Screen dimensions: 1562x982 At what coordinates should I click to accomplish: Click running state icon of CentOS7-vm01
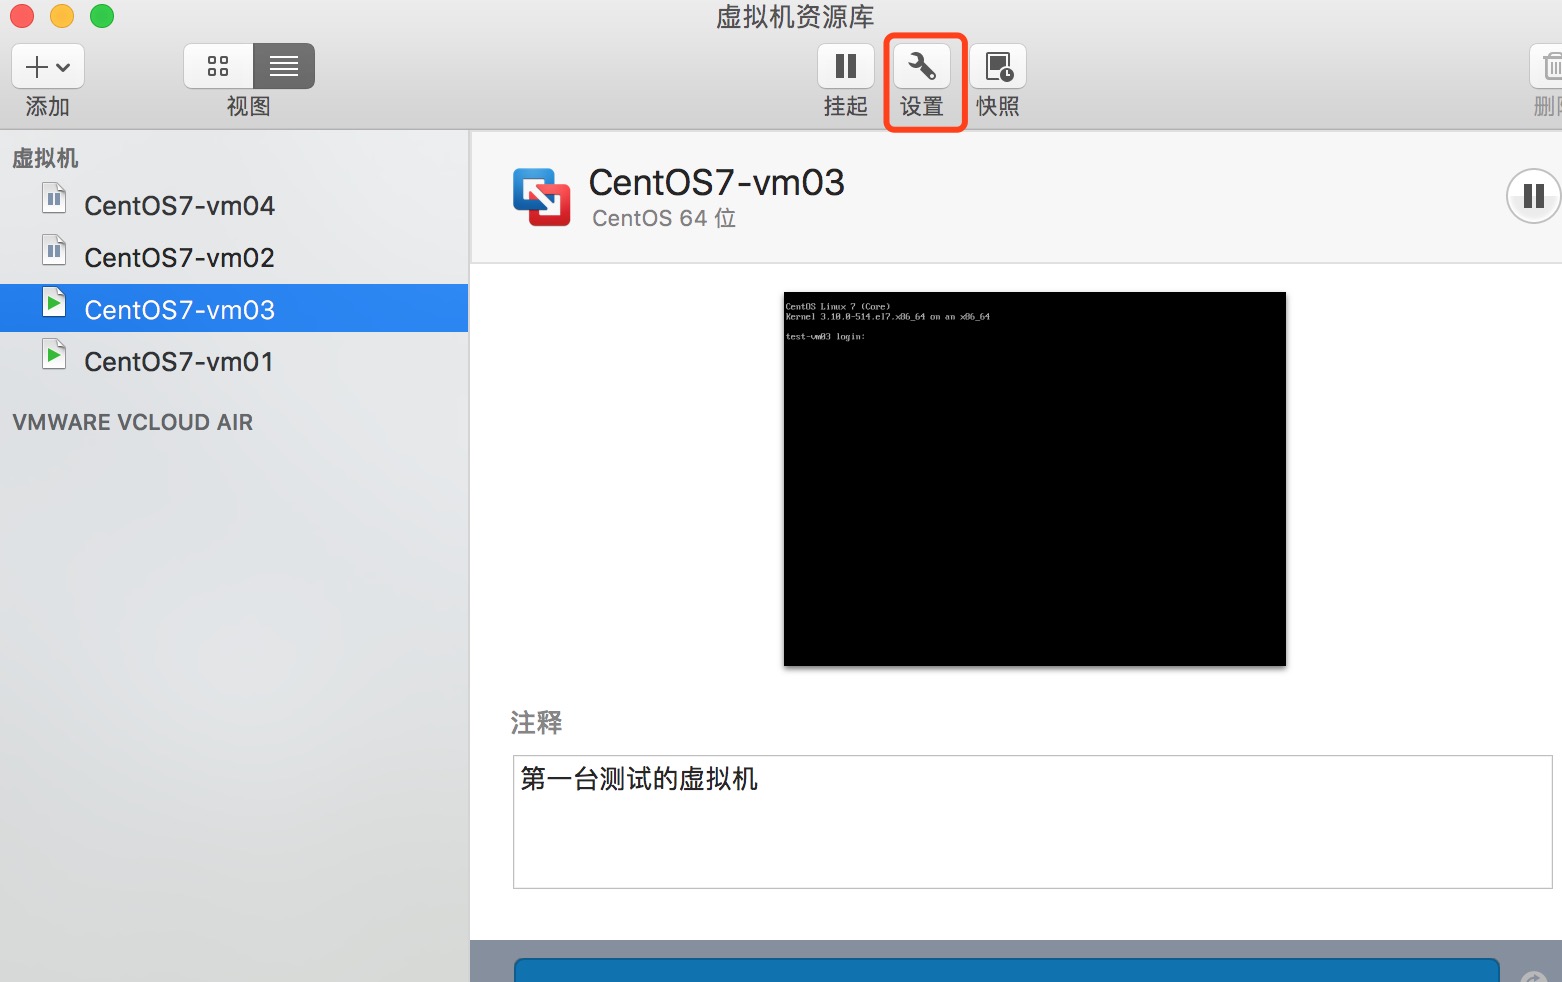point(54,354)
